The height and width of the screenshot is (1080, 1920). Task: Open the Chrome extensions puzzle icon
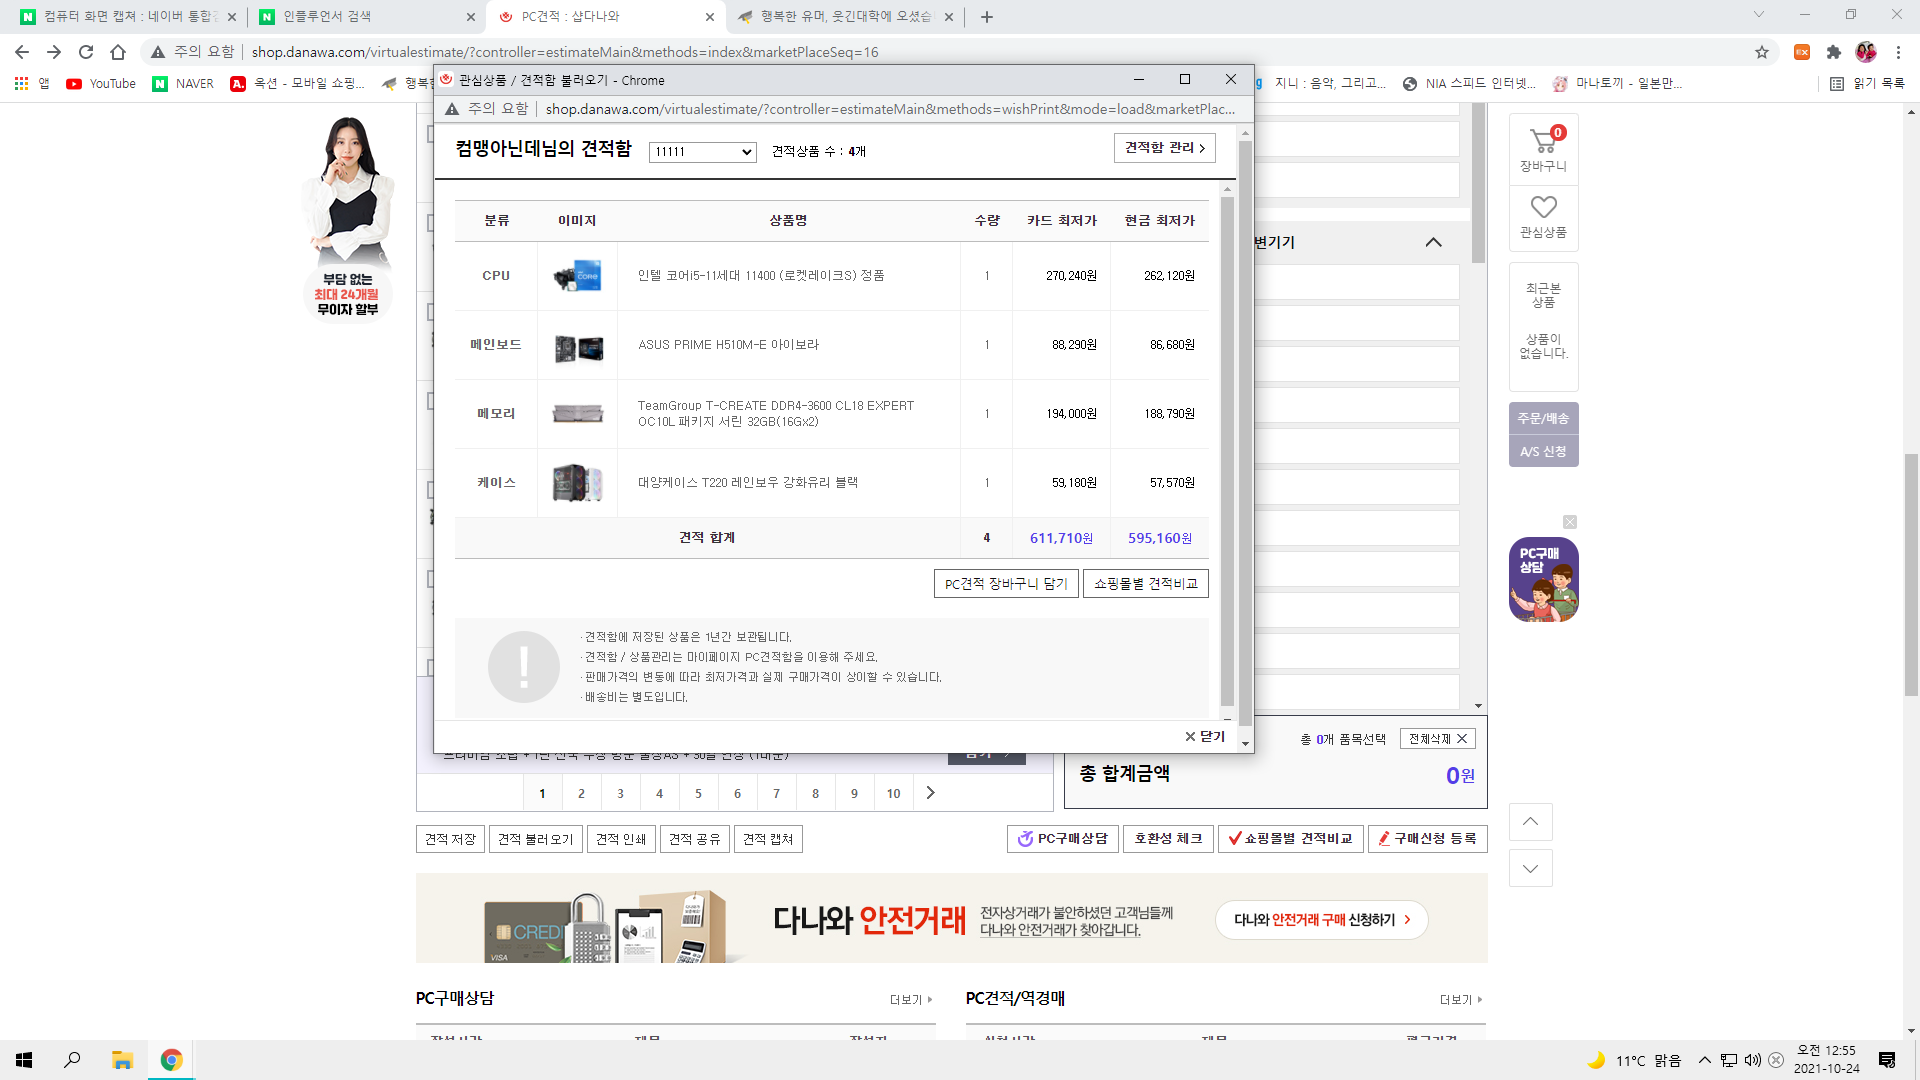click(x=1833, y=52)
